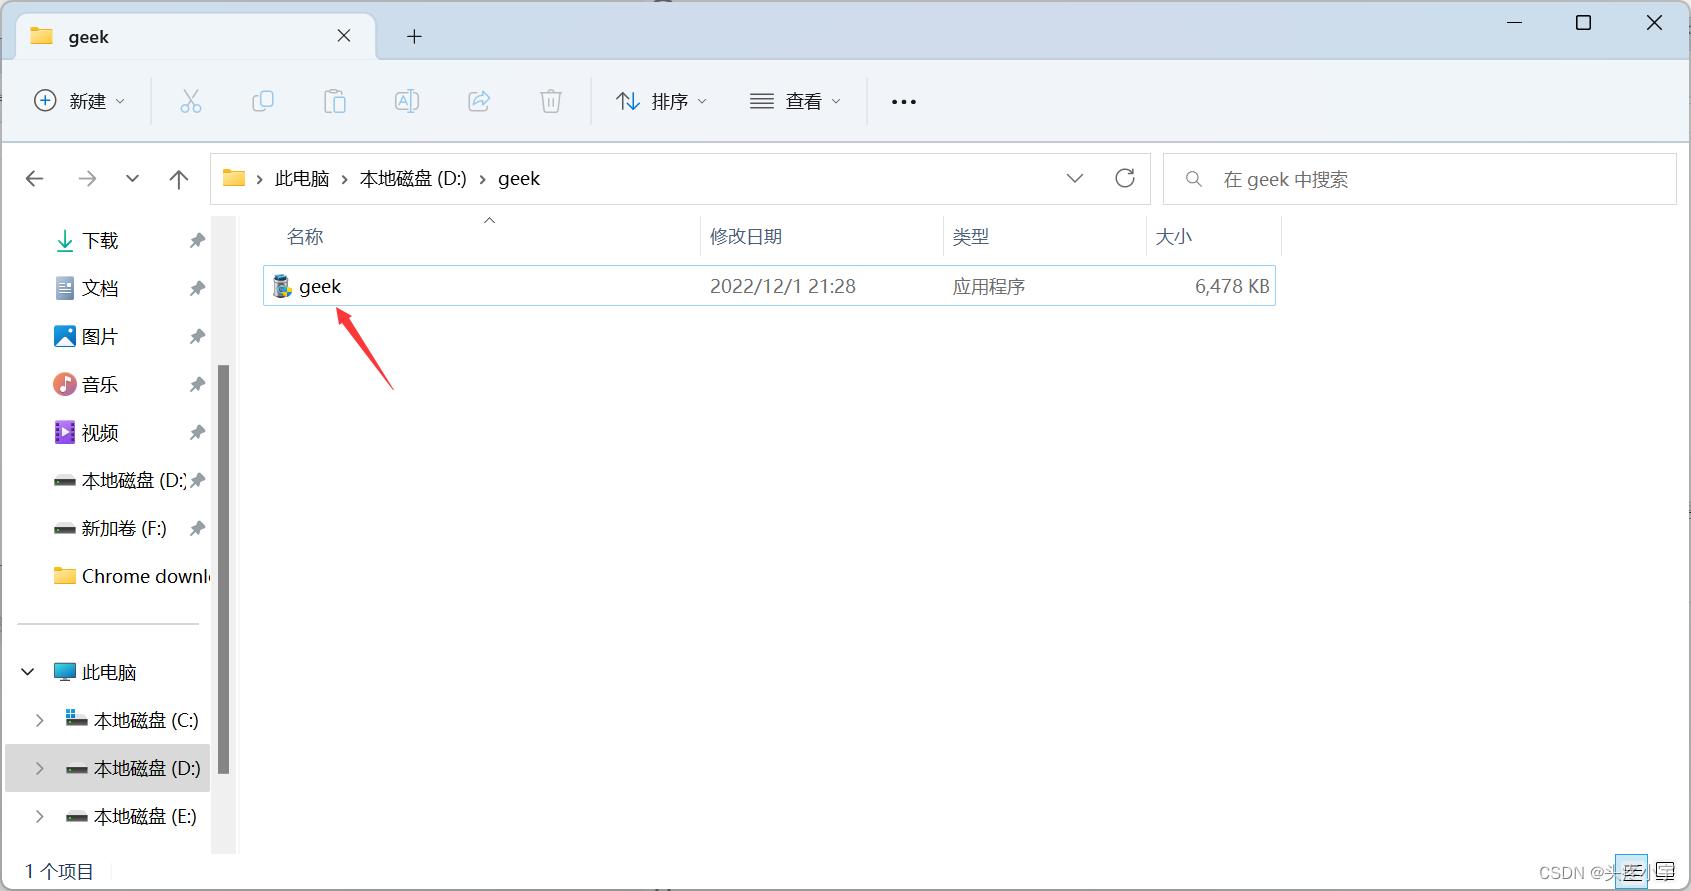
Task: Click the pin icon beside 新加卷 (F:)
Action: pyautogui.click(x=197, y=528)
